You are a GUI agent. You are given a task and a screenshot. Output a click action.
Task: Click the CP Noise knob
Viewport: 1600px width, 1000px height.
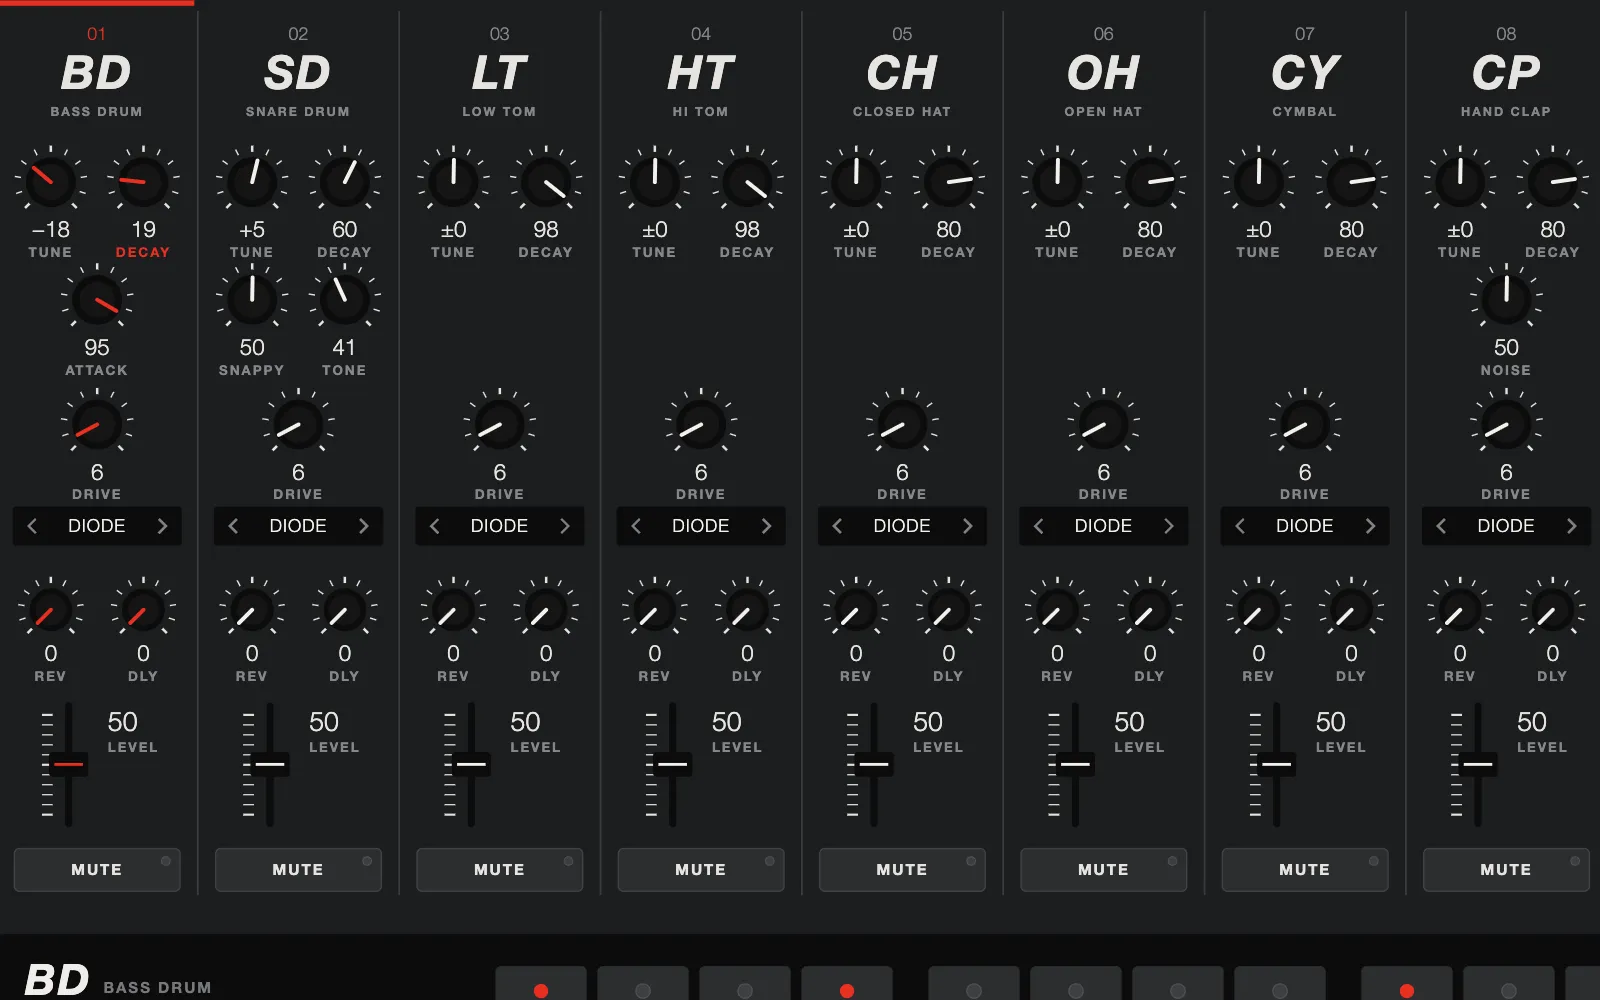(x=1506, y=300)
